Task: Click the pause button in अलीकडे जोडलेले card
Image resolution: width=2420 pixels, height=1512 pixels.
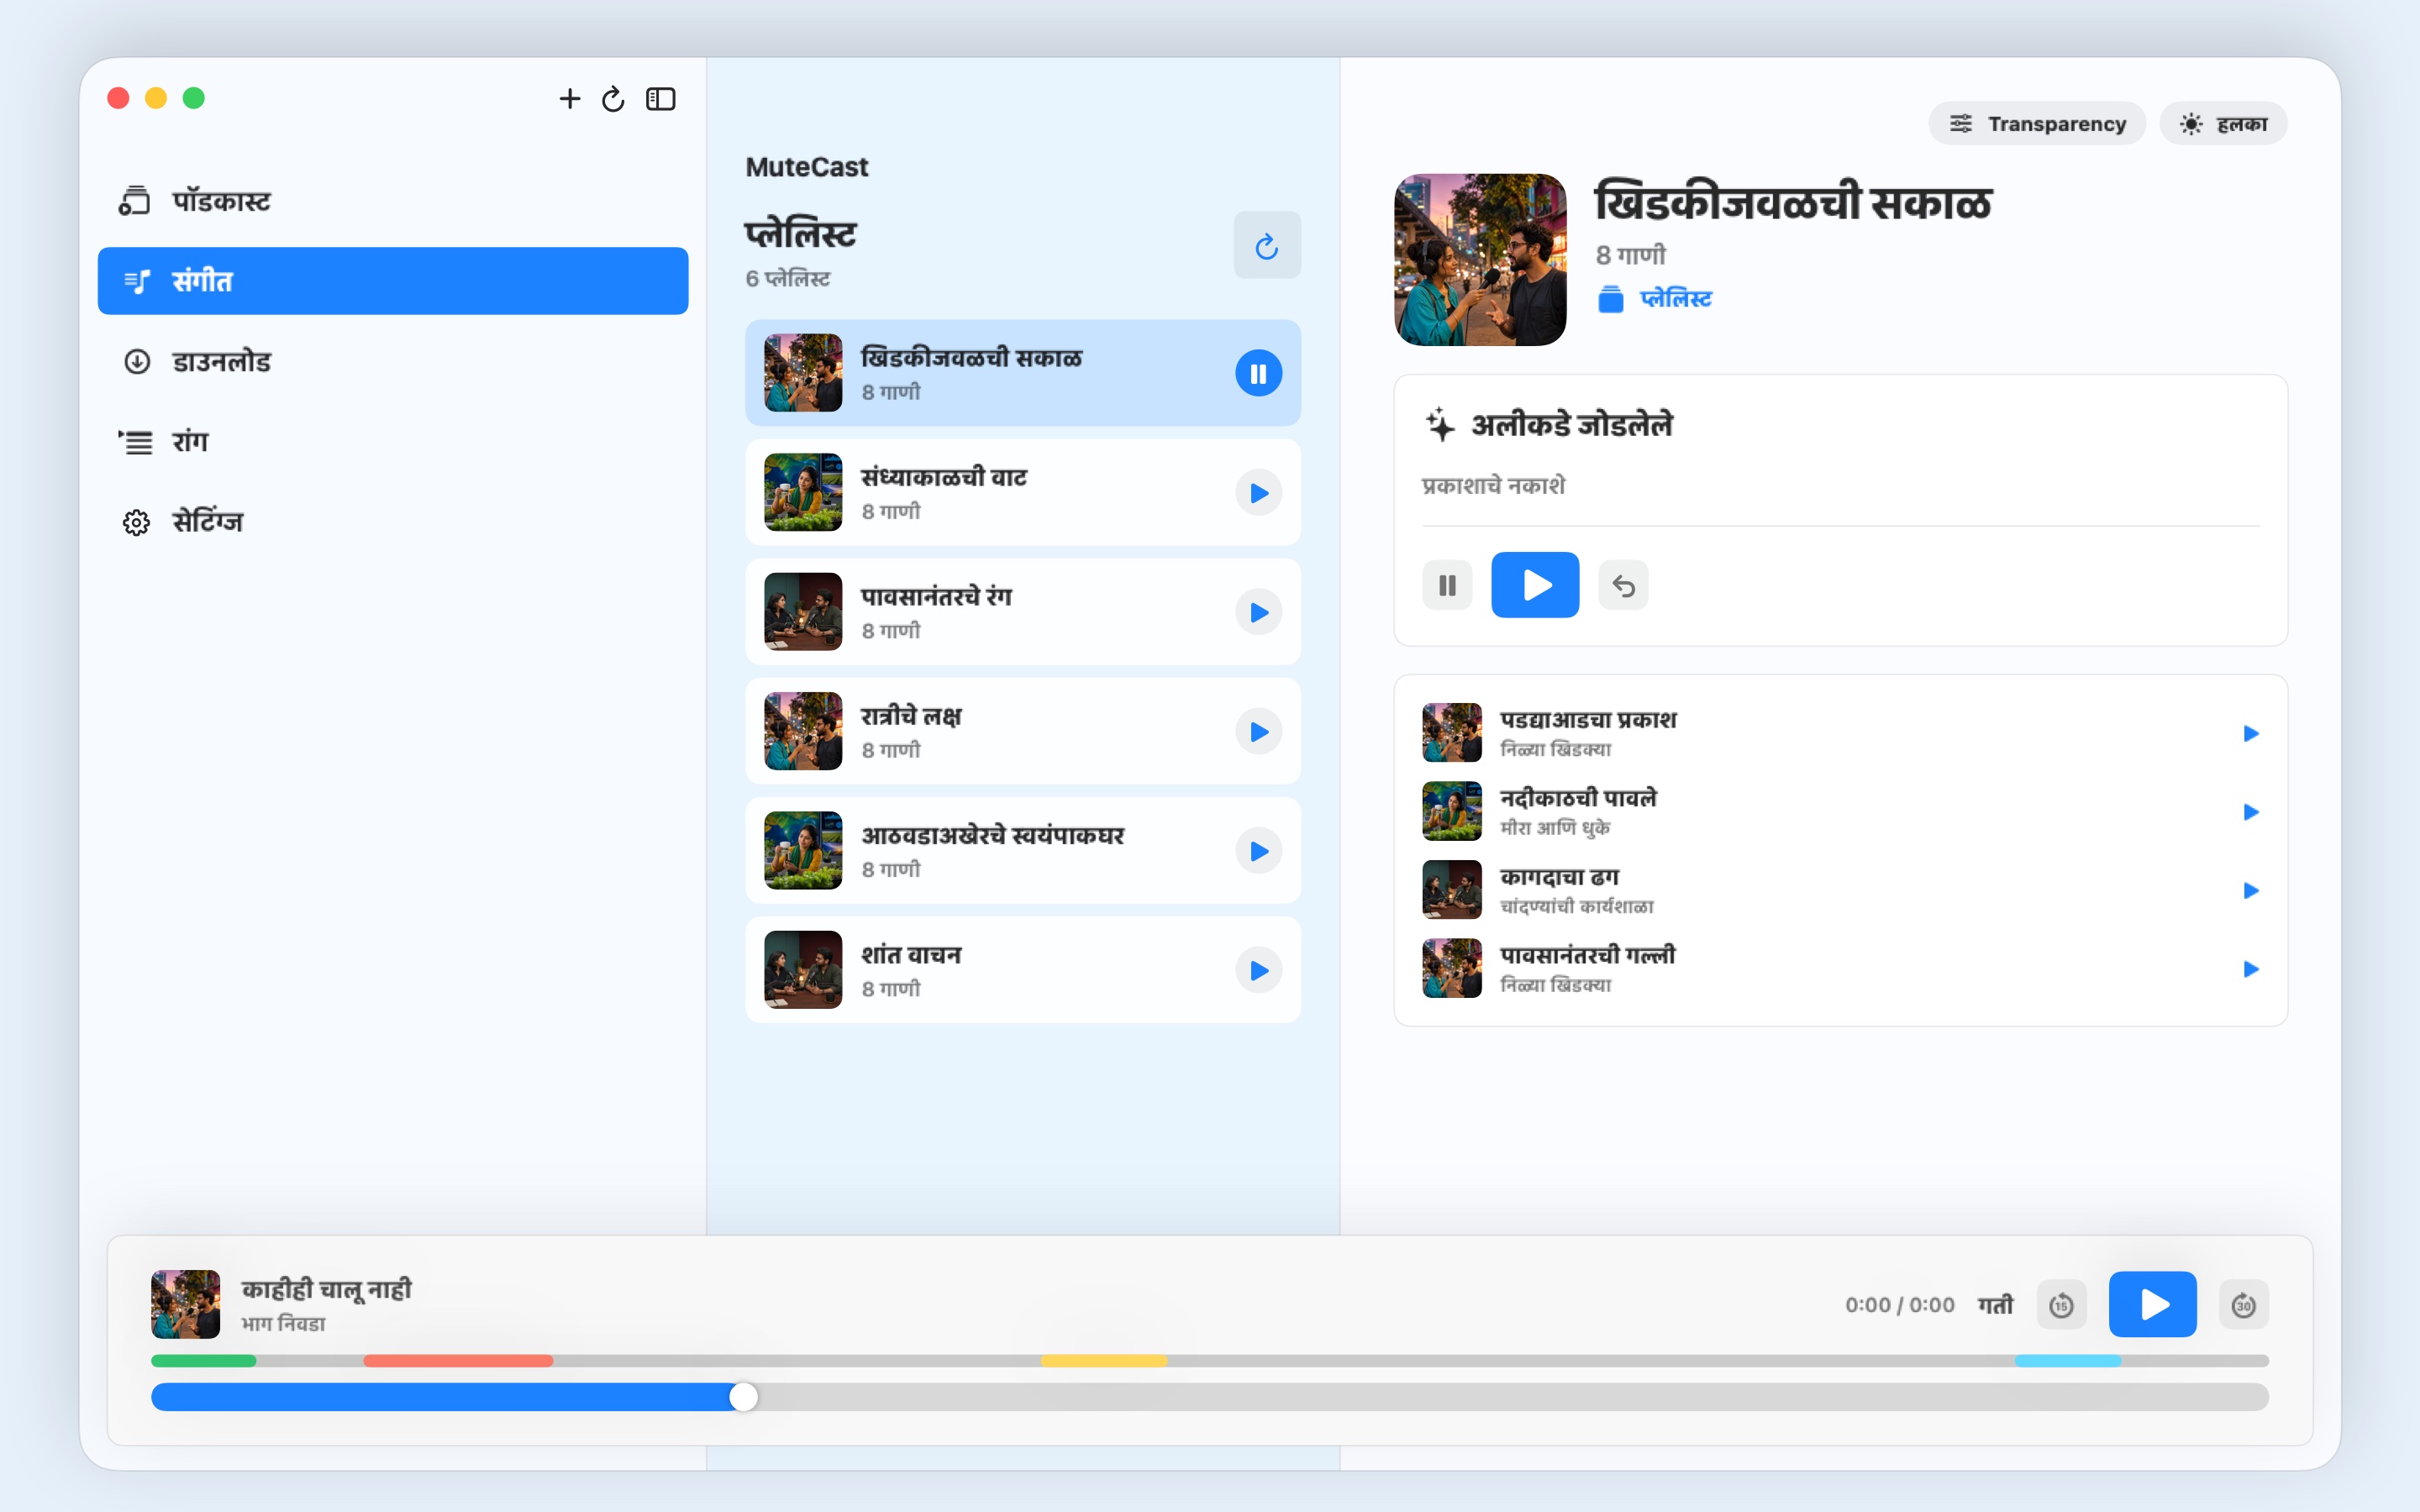Action: 1447,585
